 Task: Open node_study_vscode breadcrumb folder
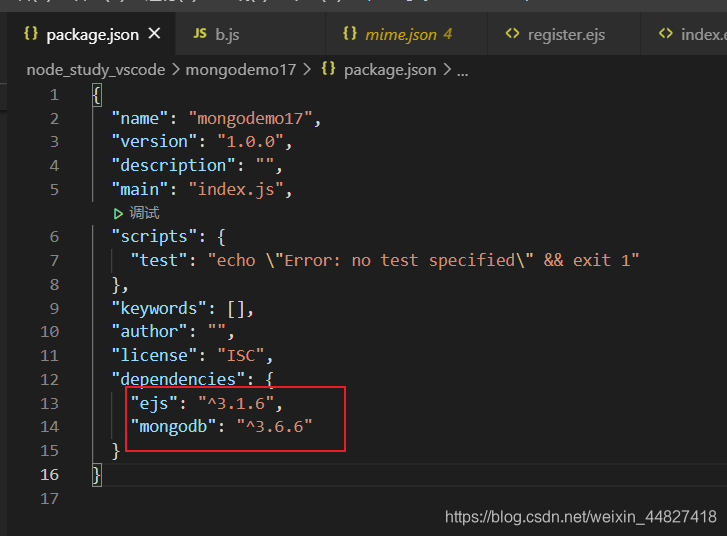(96, 70)
